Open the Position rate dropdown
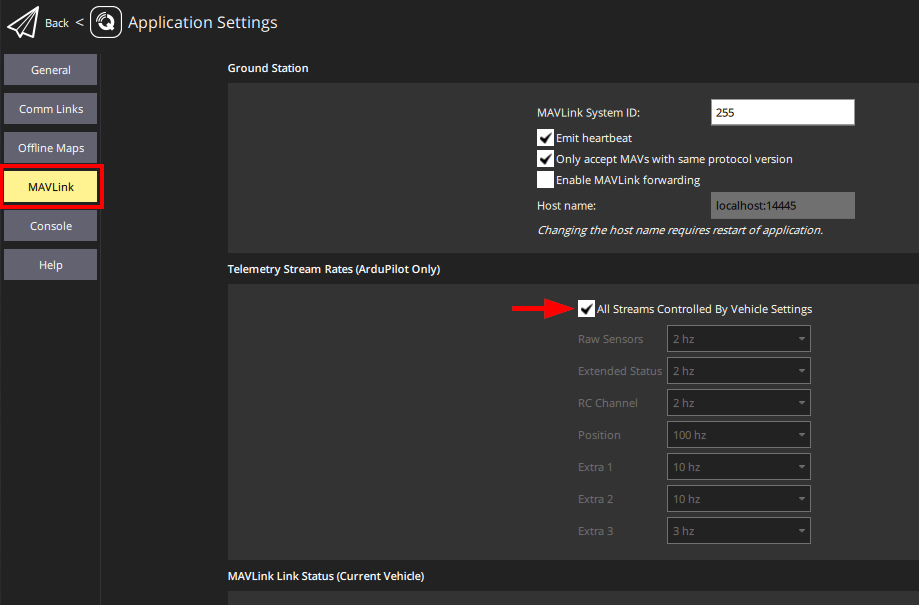 pyautogui.click(x=738, y=434)
